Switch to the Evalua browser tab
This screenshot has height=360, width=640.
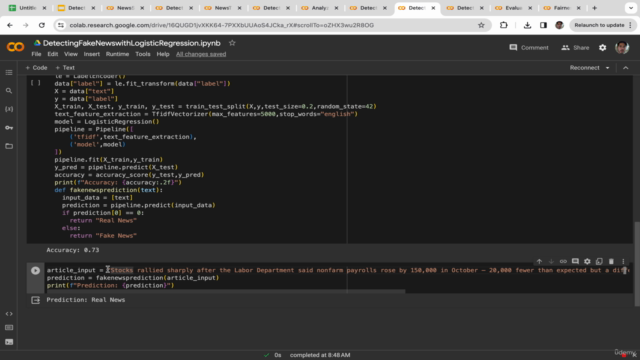pos(513,8)
